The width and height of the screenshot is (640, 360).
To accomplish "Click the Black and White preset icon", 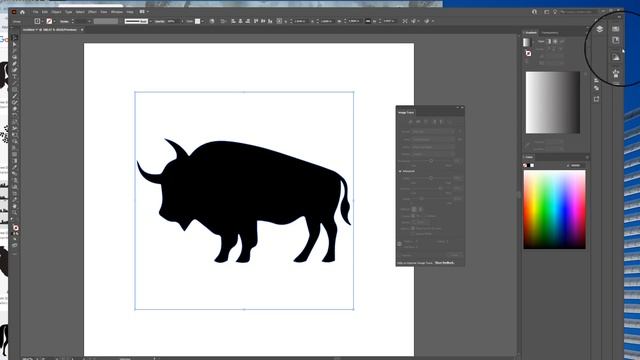I will click(441, 122).
